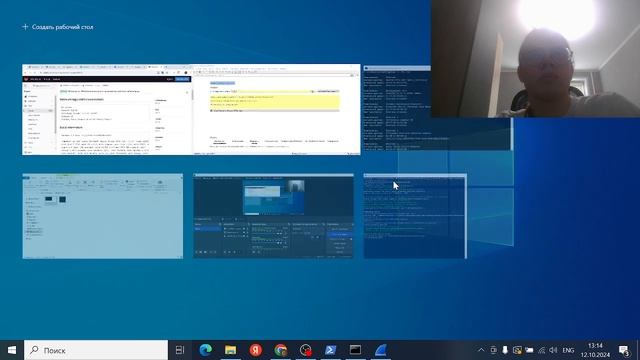Click the Поиск search box
640x360 pixels.
pos(96,350)
